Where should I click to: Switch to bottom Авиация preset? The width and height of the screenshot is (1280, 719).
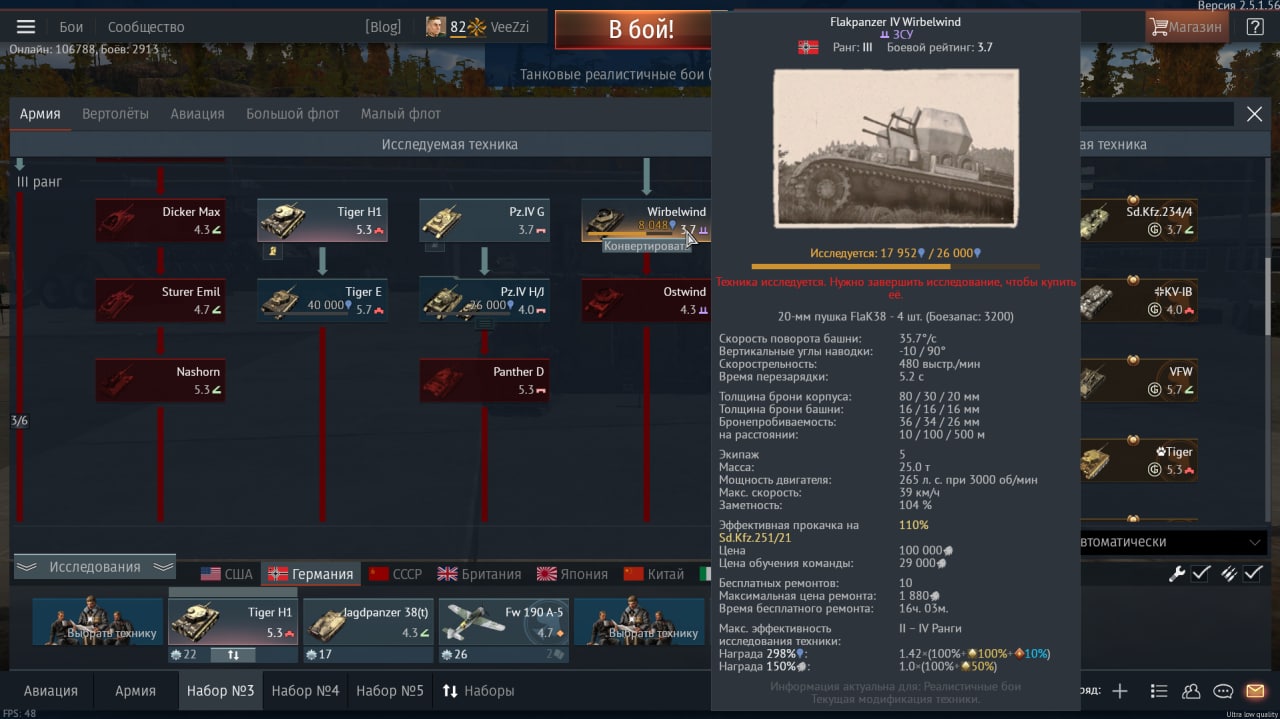(51, 691)
